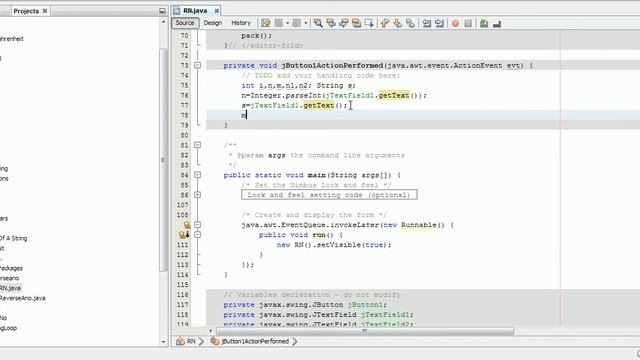Image resolution: width=640 pixels, height=360 pixels.
Task: Shift Line Right toolbar icon
Action: [440, 23]
